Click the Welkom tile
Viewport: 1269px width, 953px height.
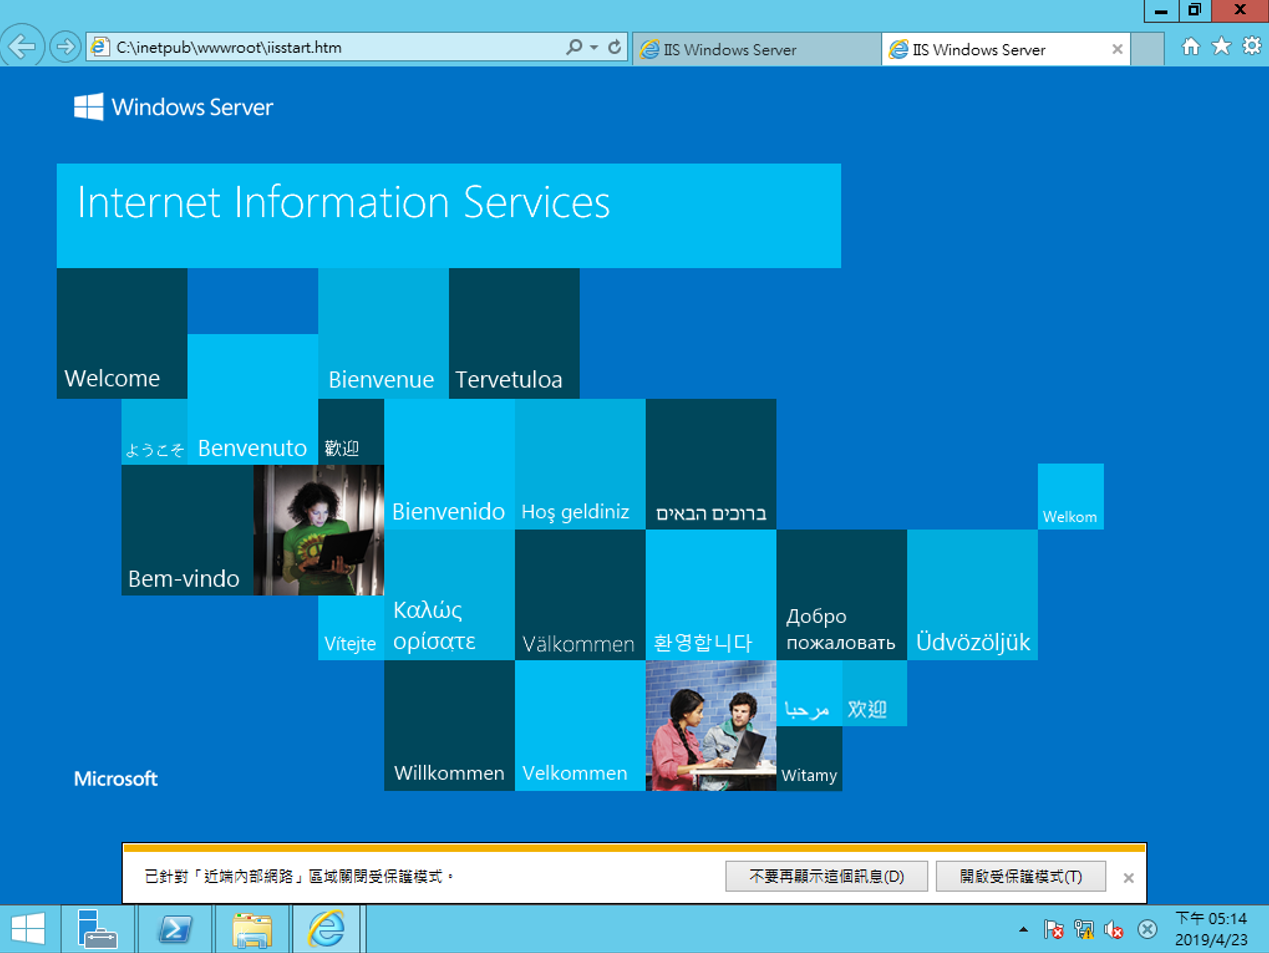coord(1070,496)
